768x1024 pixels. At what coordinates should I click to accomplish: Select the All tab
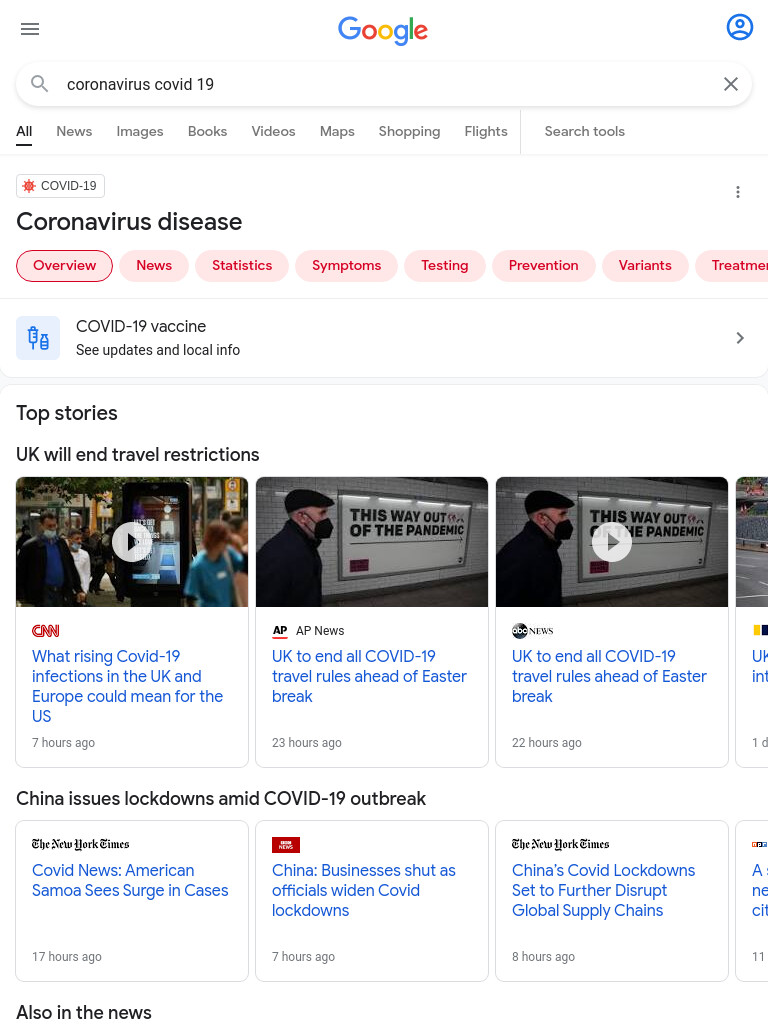pyautogui.click(x=24, y=131)
